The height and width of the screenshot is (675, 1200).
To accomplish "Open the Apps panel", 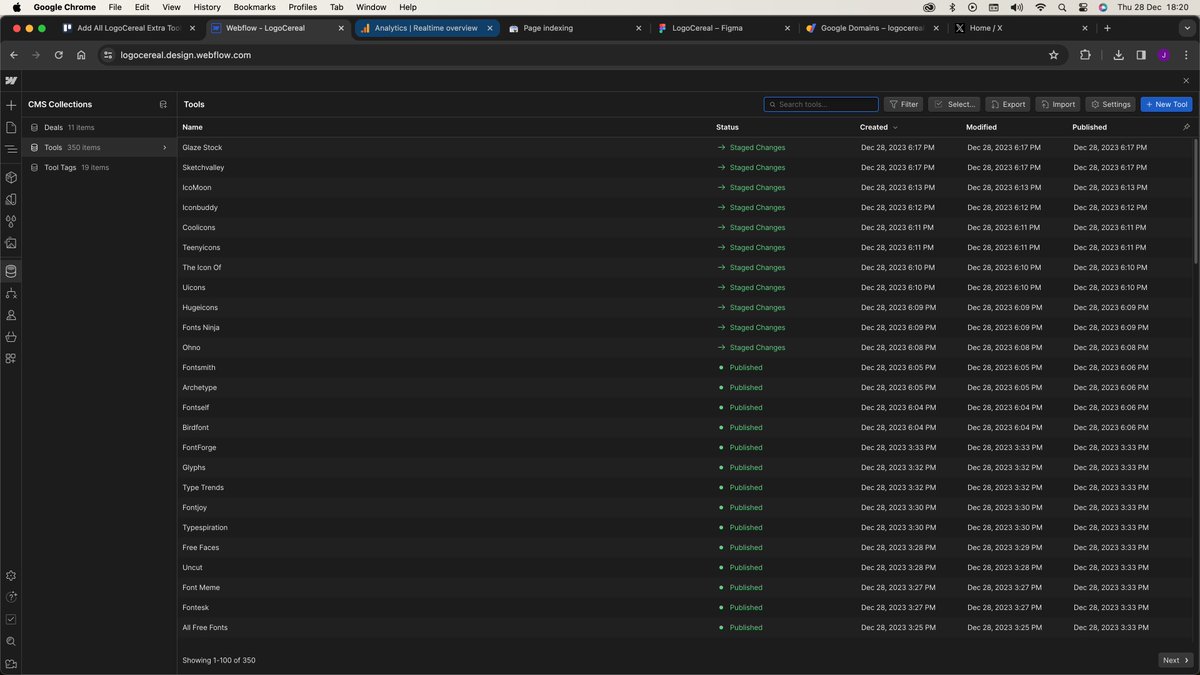I will click(x=11, y=358).
